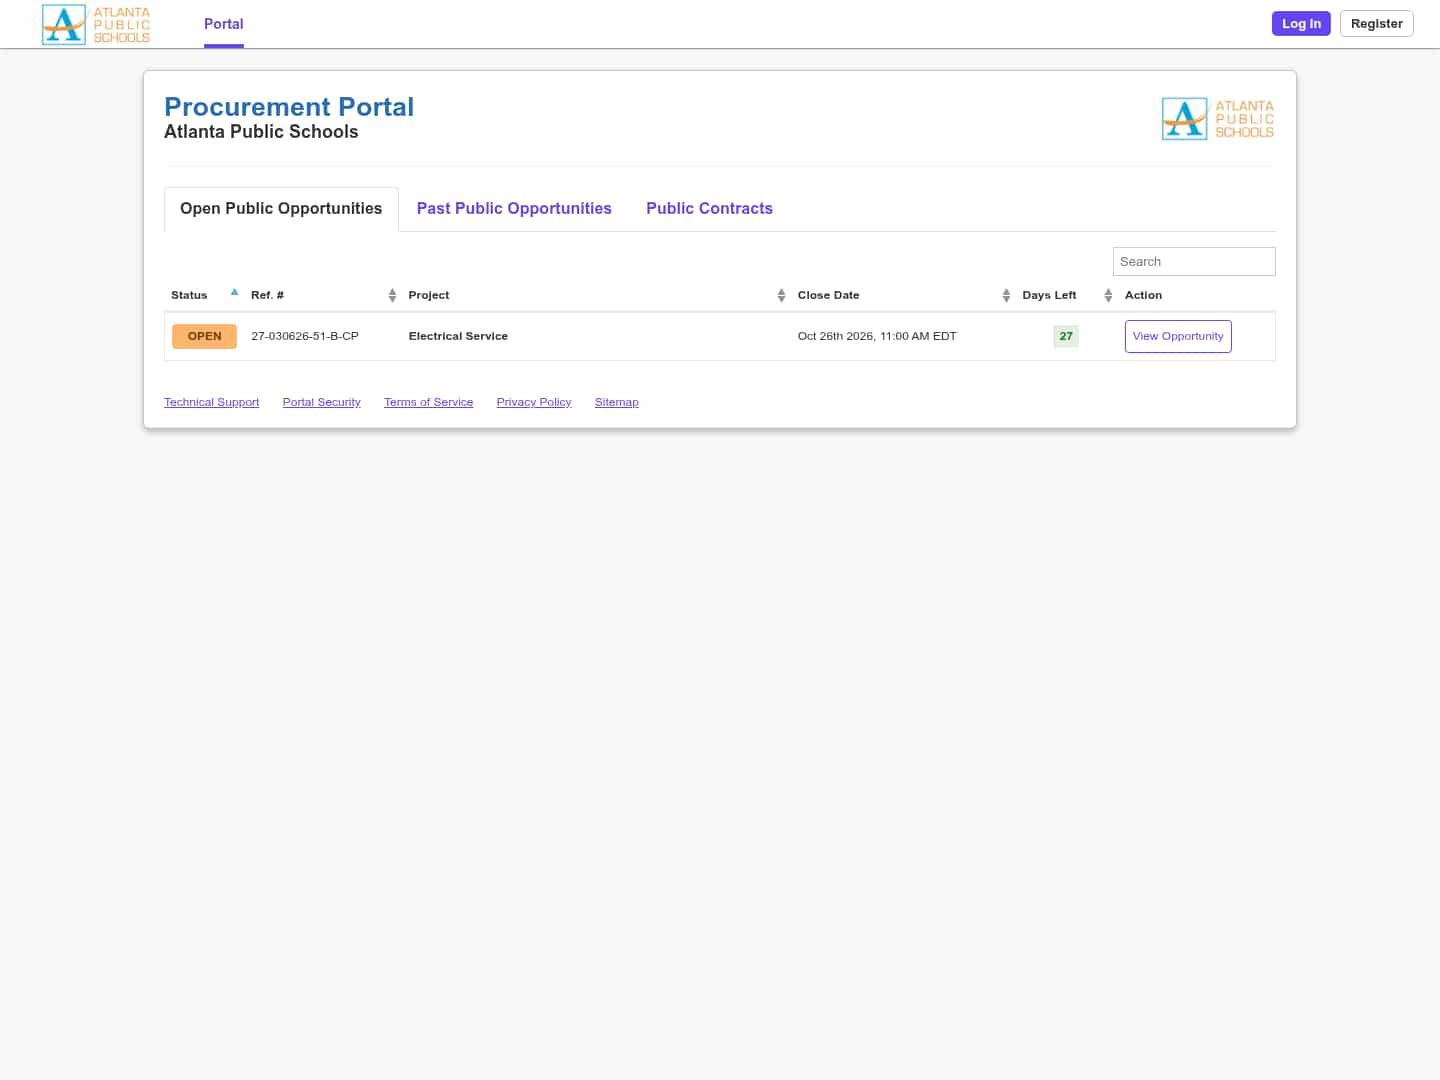Sort table by Status column arrow
Image resolution: width=1440 pixels, height=1080 pixels.
234,293
